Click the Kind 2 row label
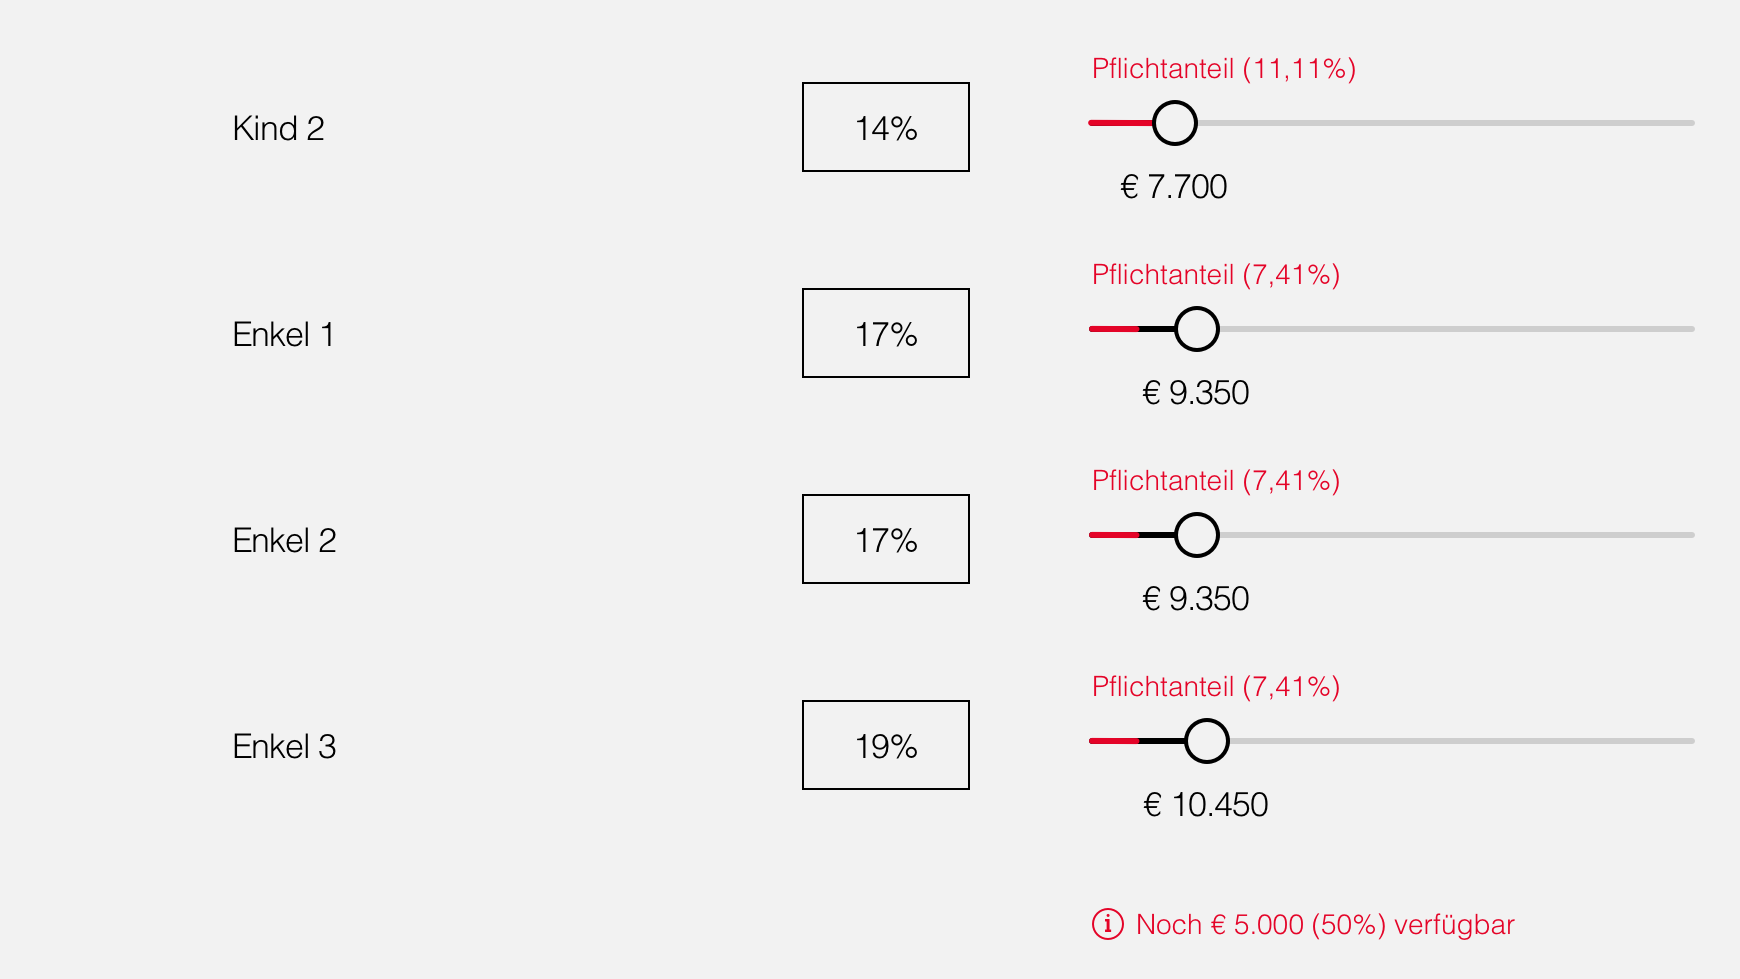 click(278, 128)
